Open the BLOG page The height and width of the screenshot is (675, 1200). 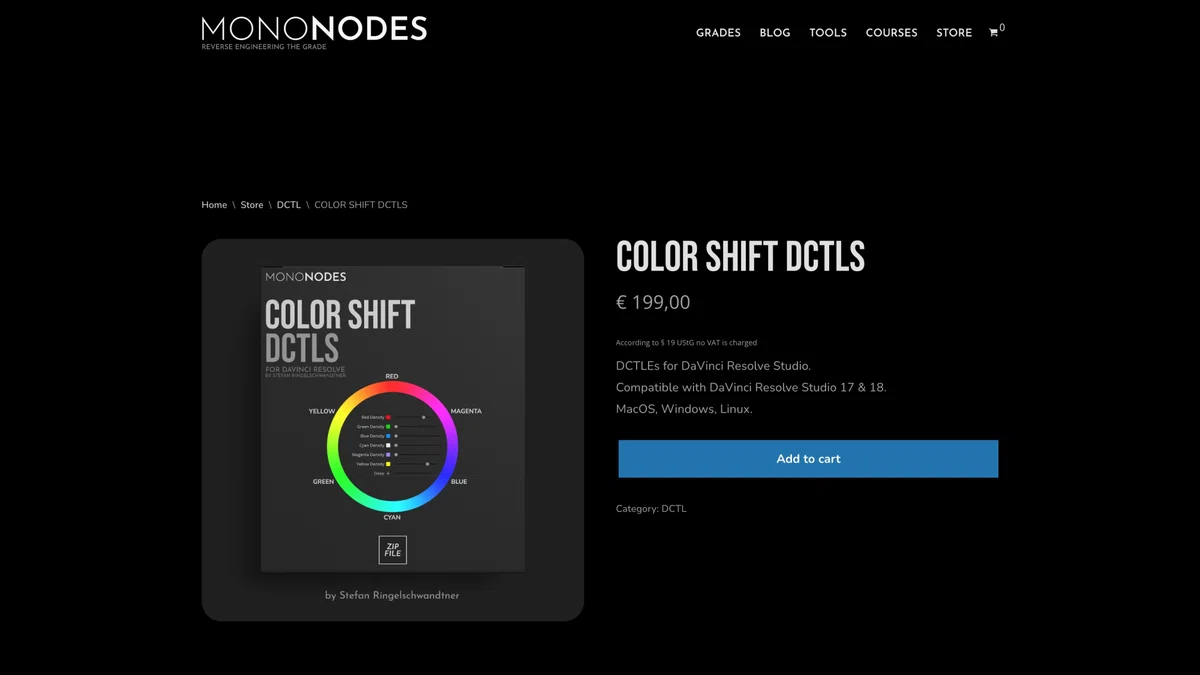click(775, 33)
